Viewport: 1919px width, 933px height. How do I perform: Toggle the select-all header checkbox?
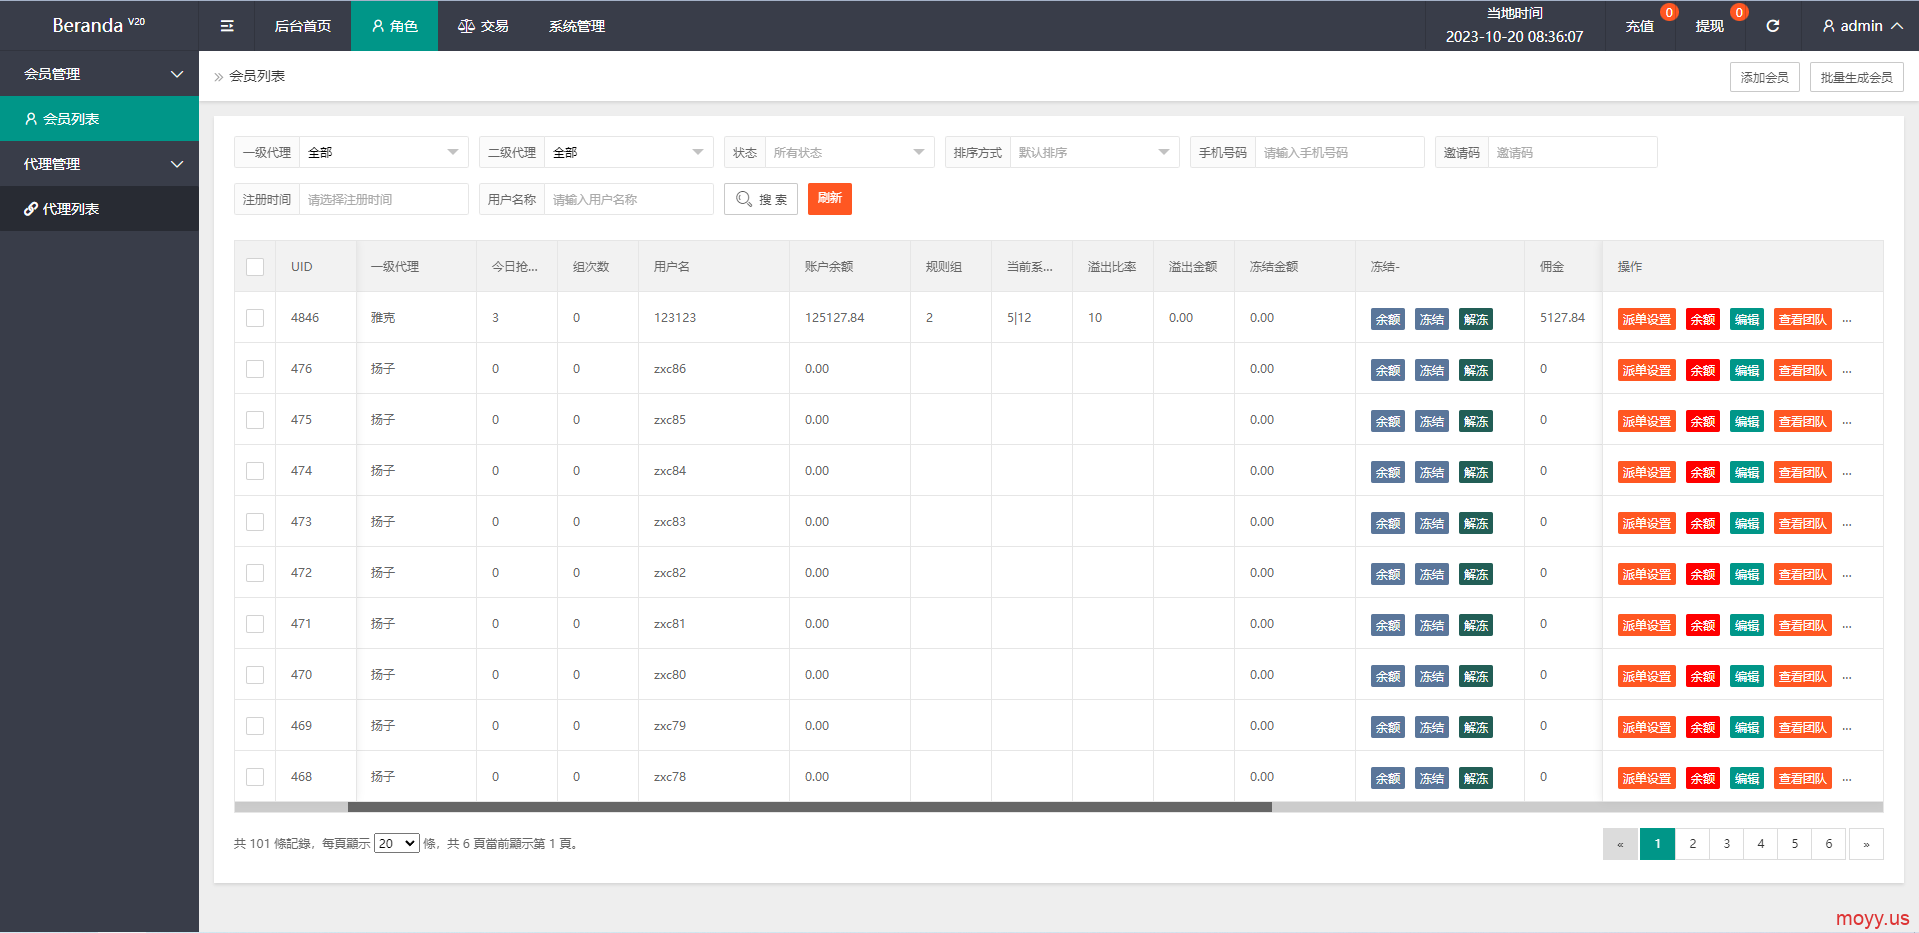click(x=255, y=267)
